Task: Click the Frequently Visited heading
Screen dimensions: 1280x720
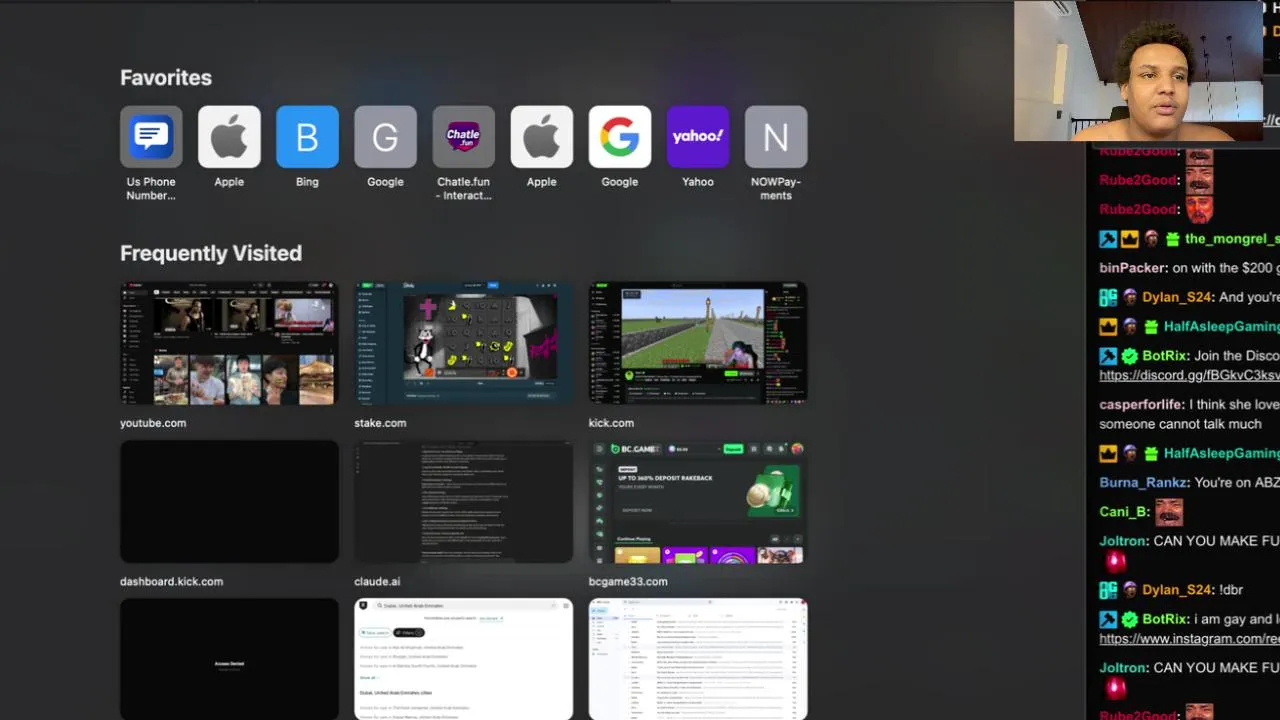Action: pos(211,253)
